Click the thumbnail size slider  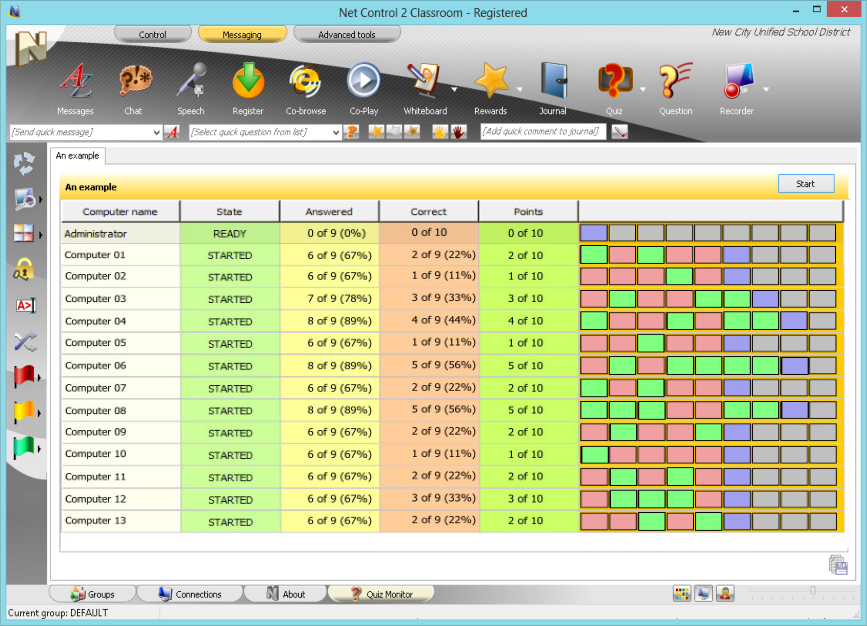812,591
